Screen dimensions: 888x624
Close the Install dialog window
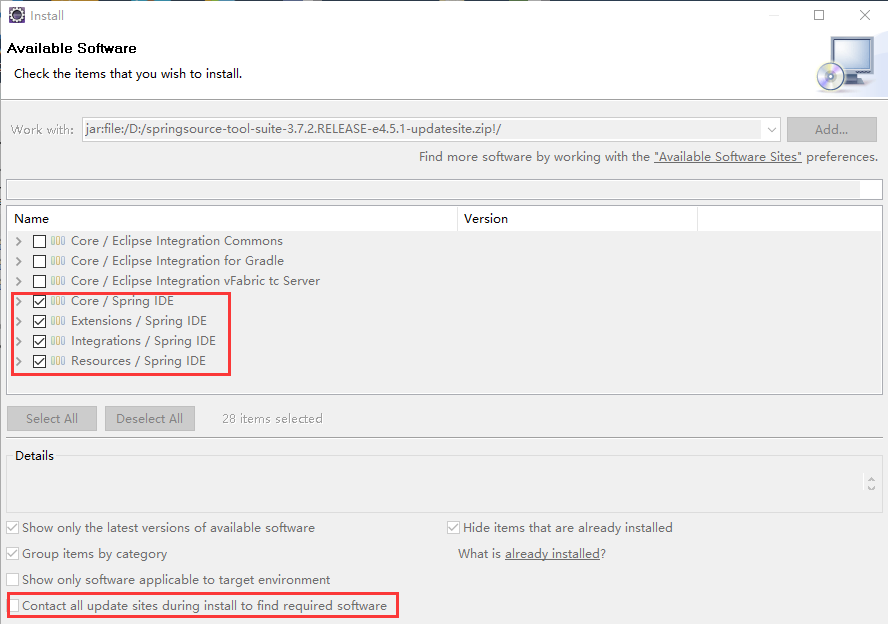point(865,15)
